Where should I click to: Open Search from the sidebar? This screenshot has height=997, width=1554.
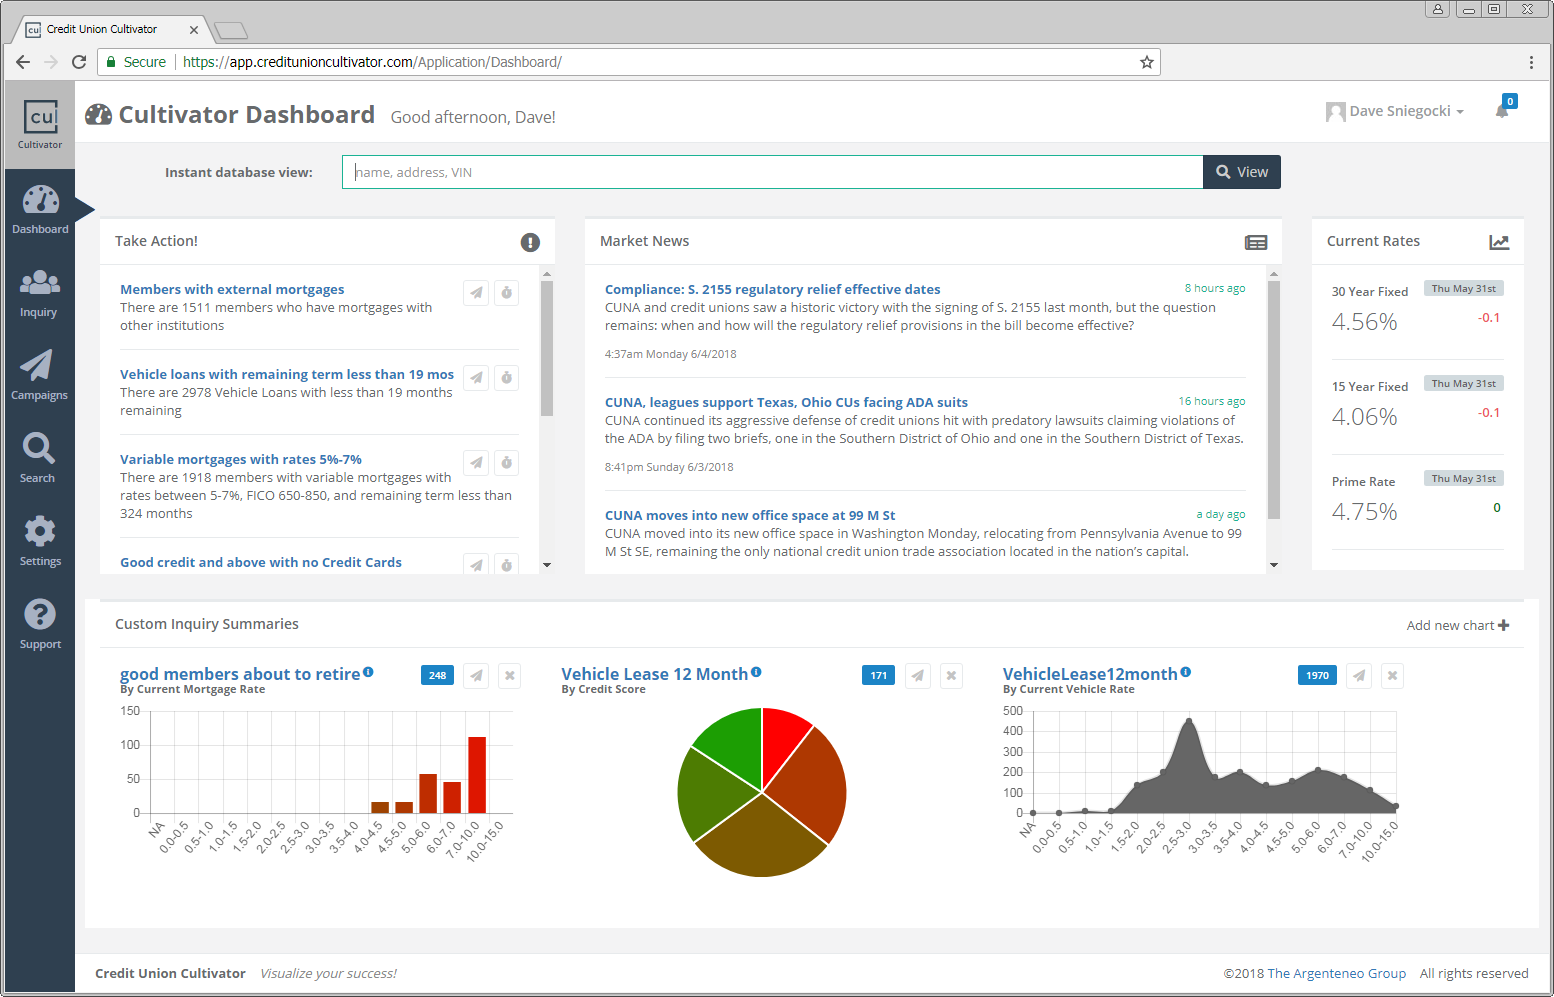click(x=39, y=459)
